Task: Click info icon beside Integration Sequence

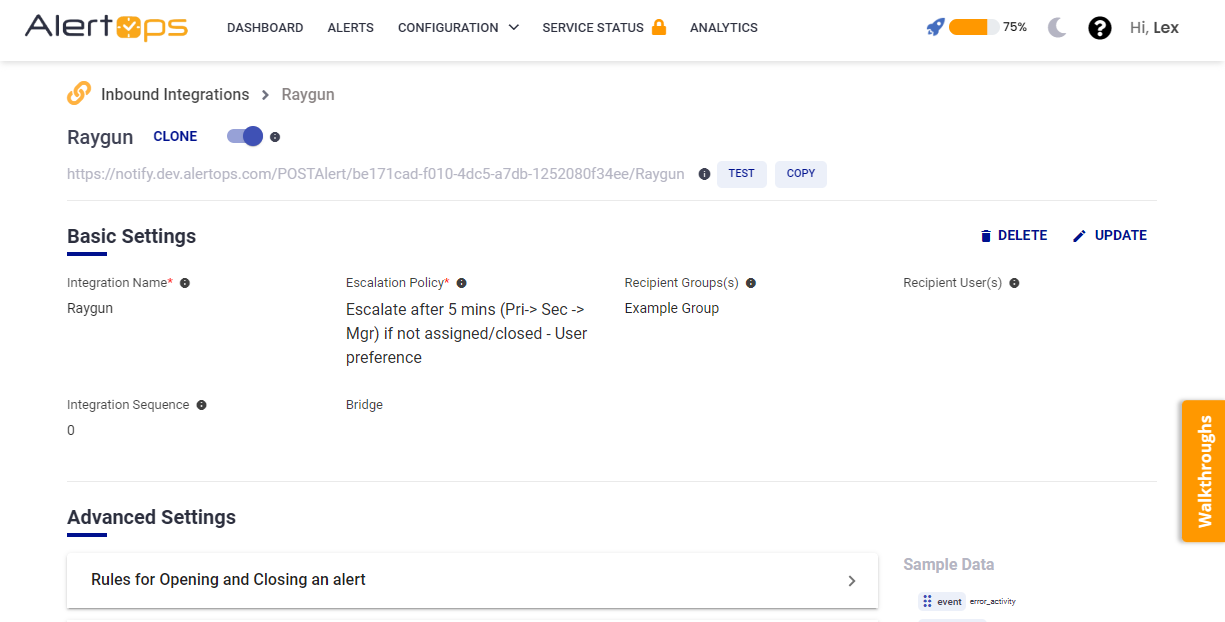Action: tap(202, 405)
